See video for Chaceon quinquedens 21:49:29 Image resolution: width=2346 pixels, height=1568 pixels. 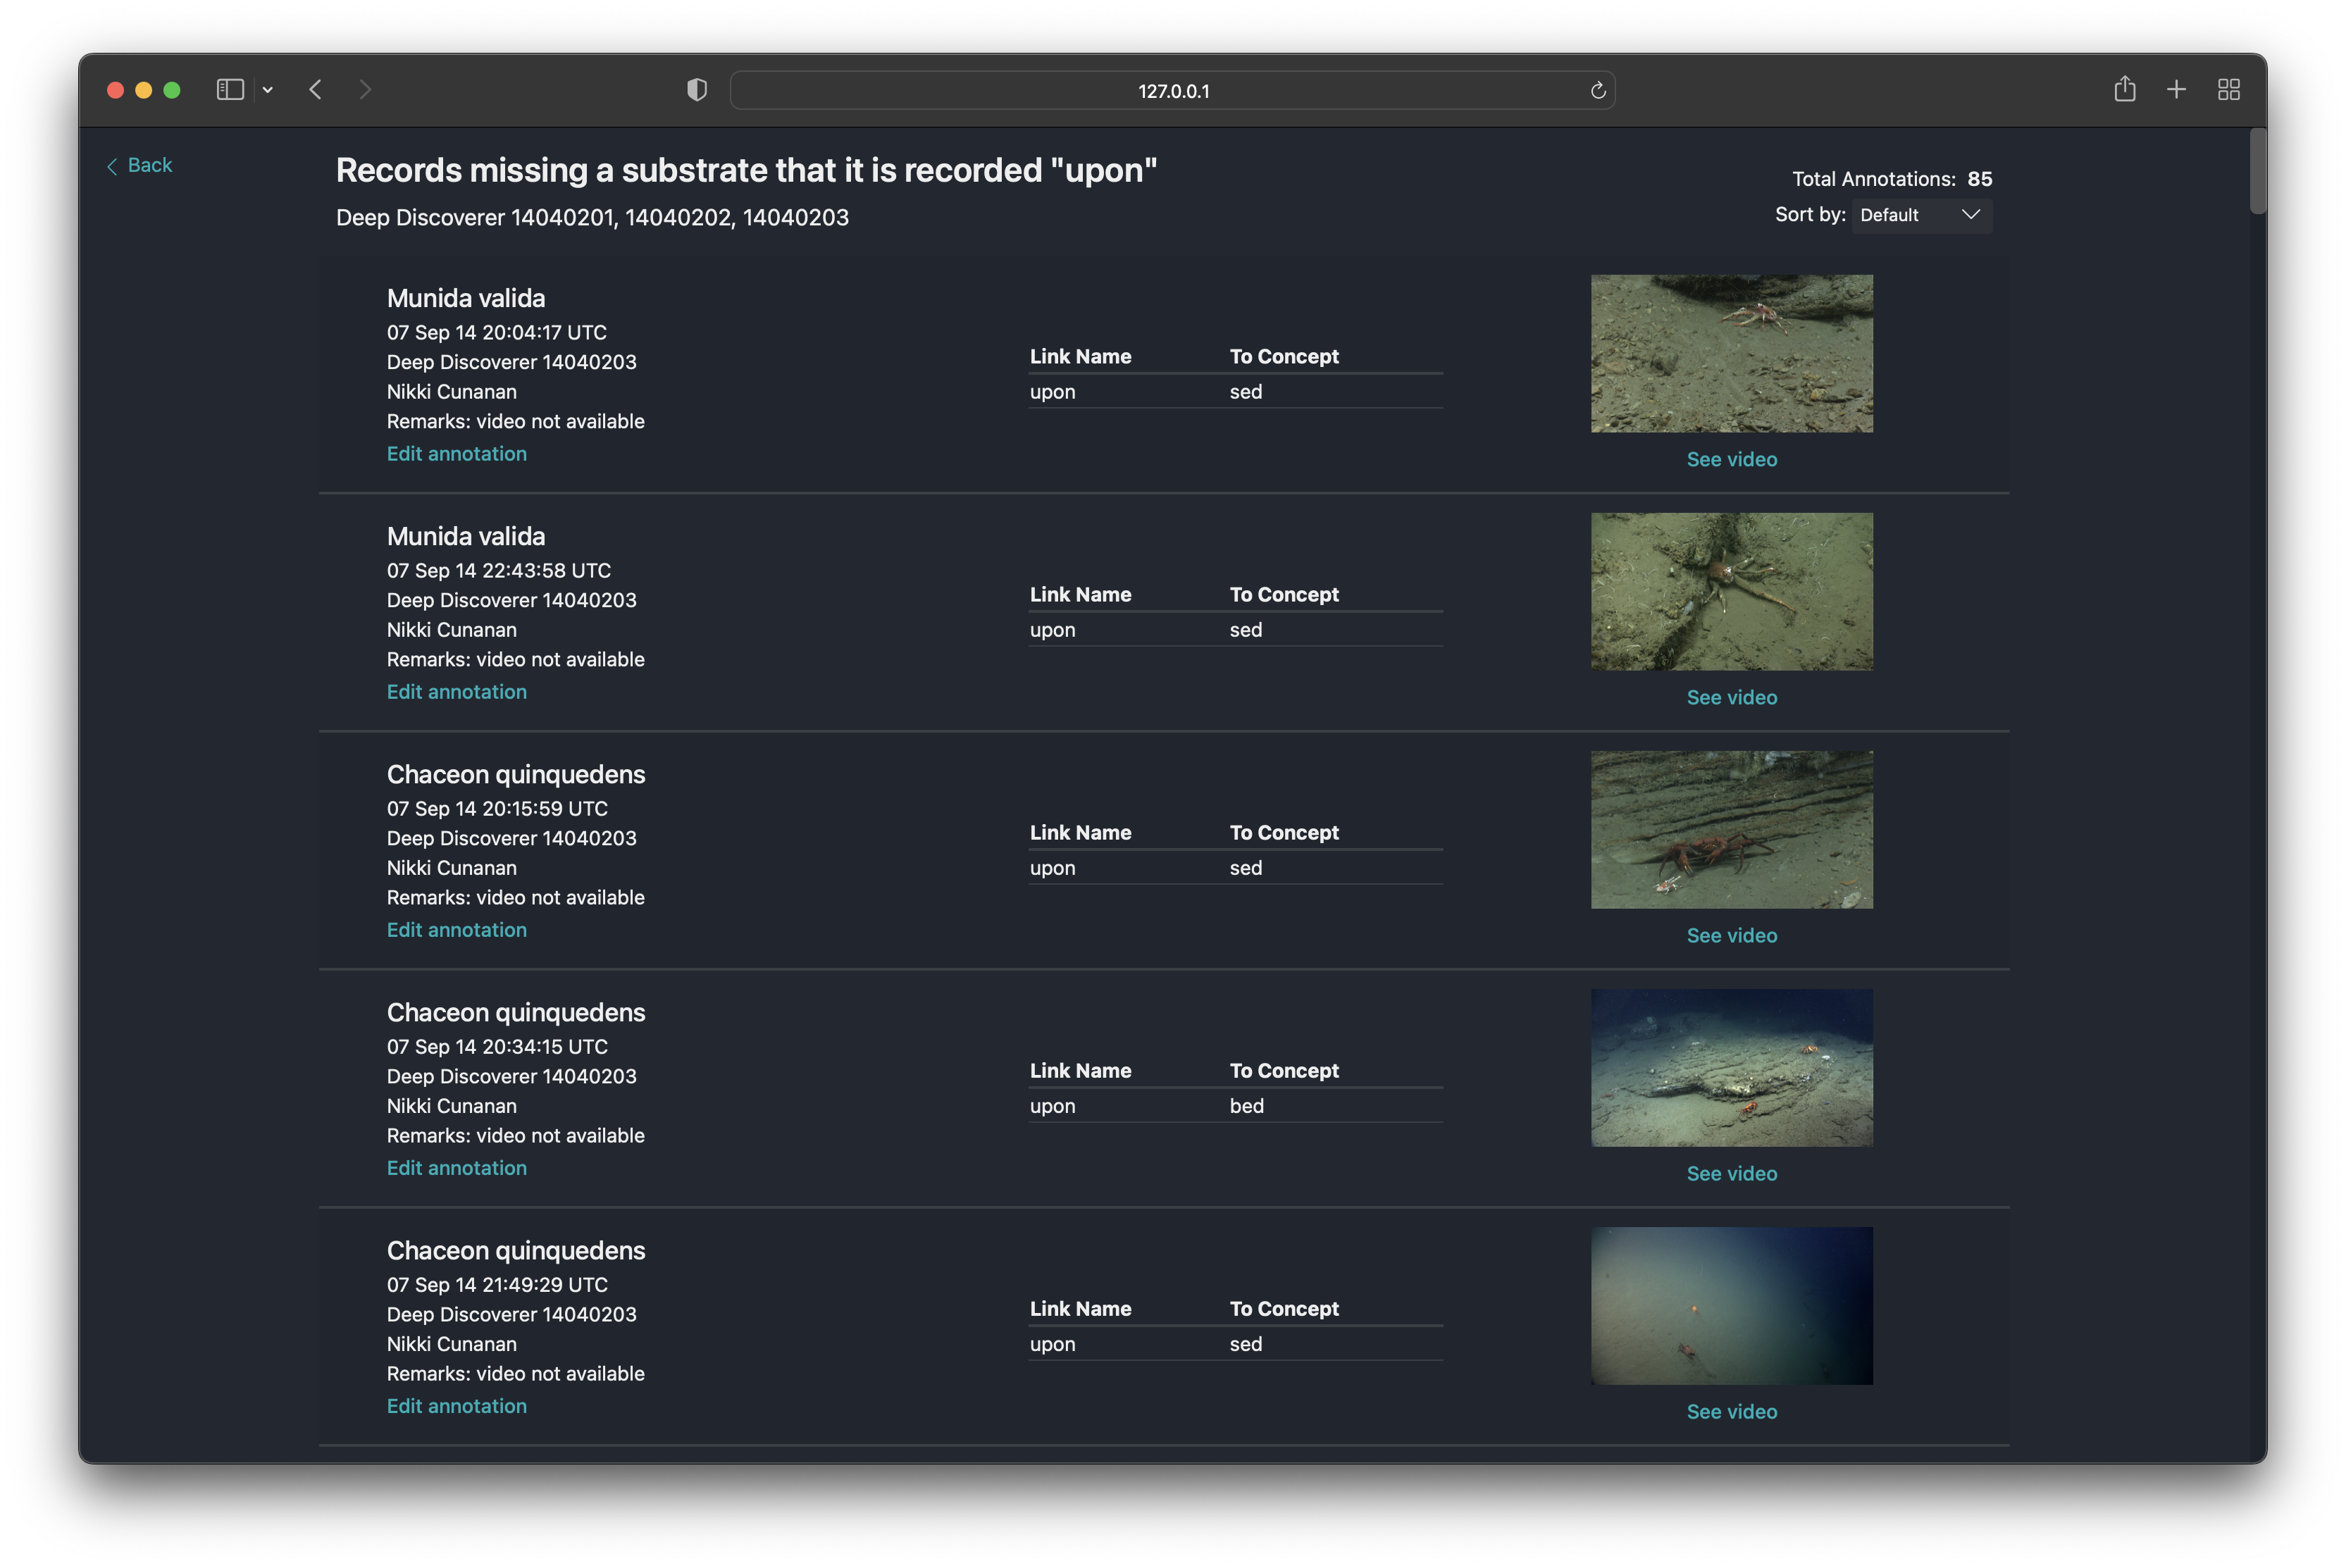point(1731,1411)
